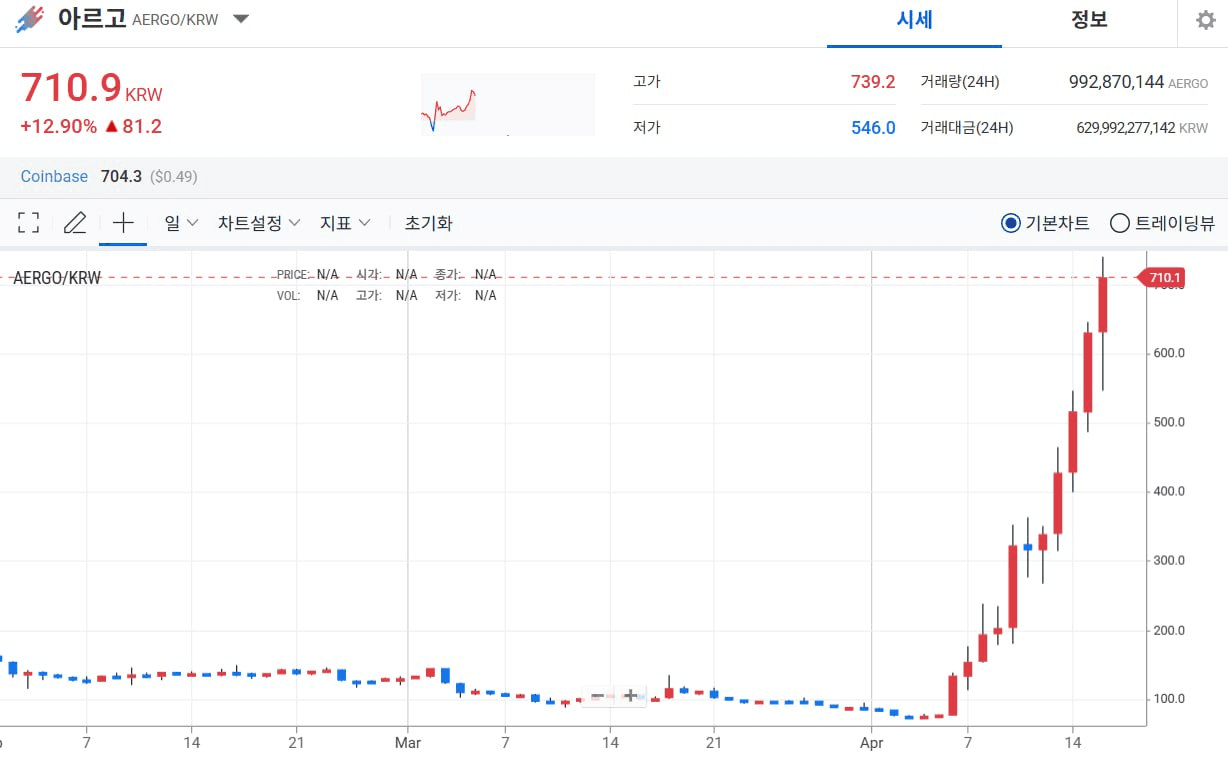Open settings via the gear icon
1228x761 pixels.
(x=1205, y=20)
